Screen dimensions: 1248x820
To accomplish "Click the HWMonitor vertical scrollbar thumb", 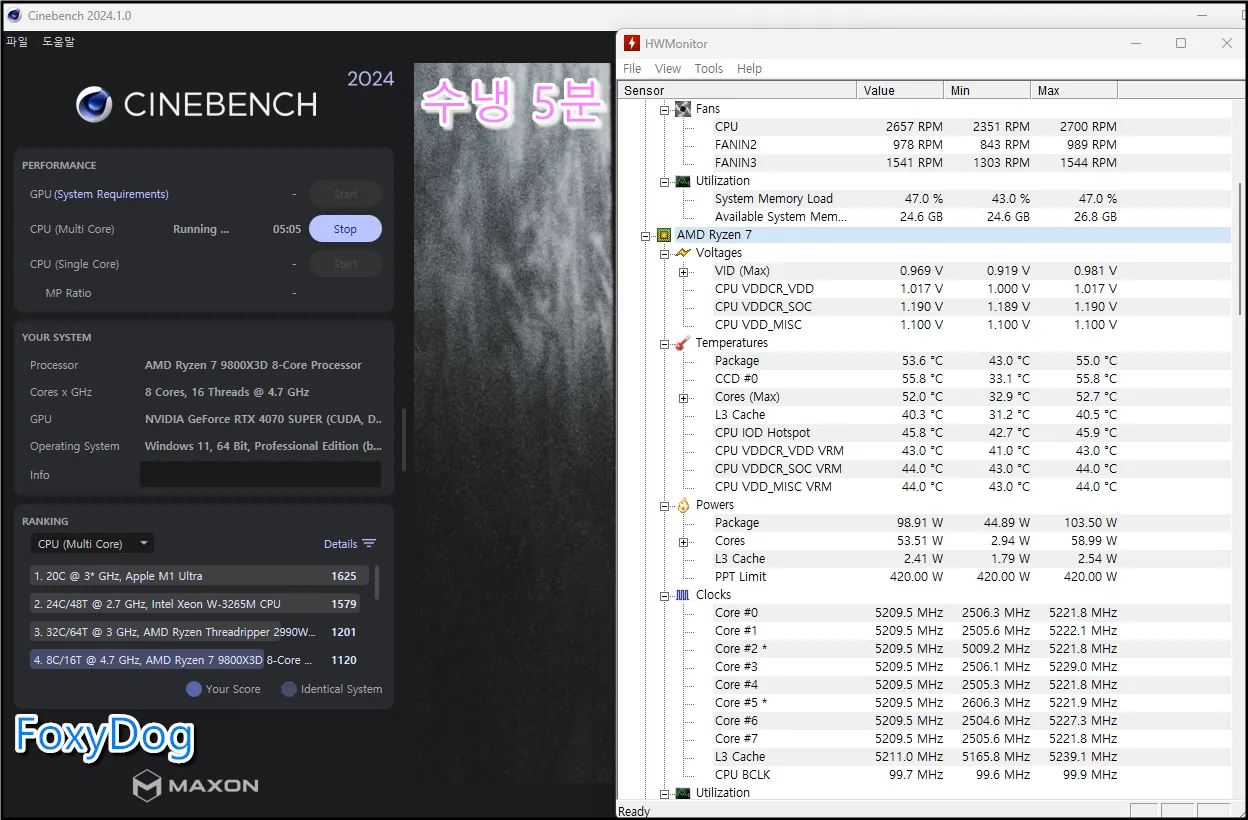I will pyautogui.click(x=1241, y=250).
